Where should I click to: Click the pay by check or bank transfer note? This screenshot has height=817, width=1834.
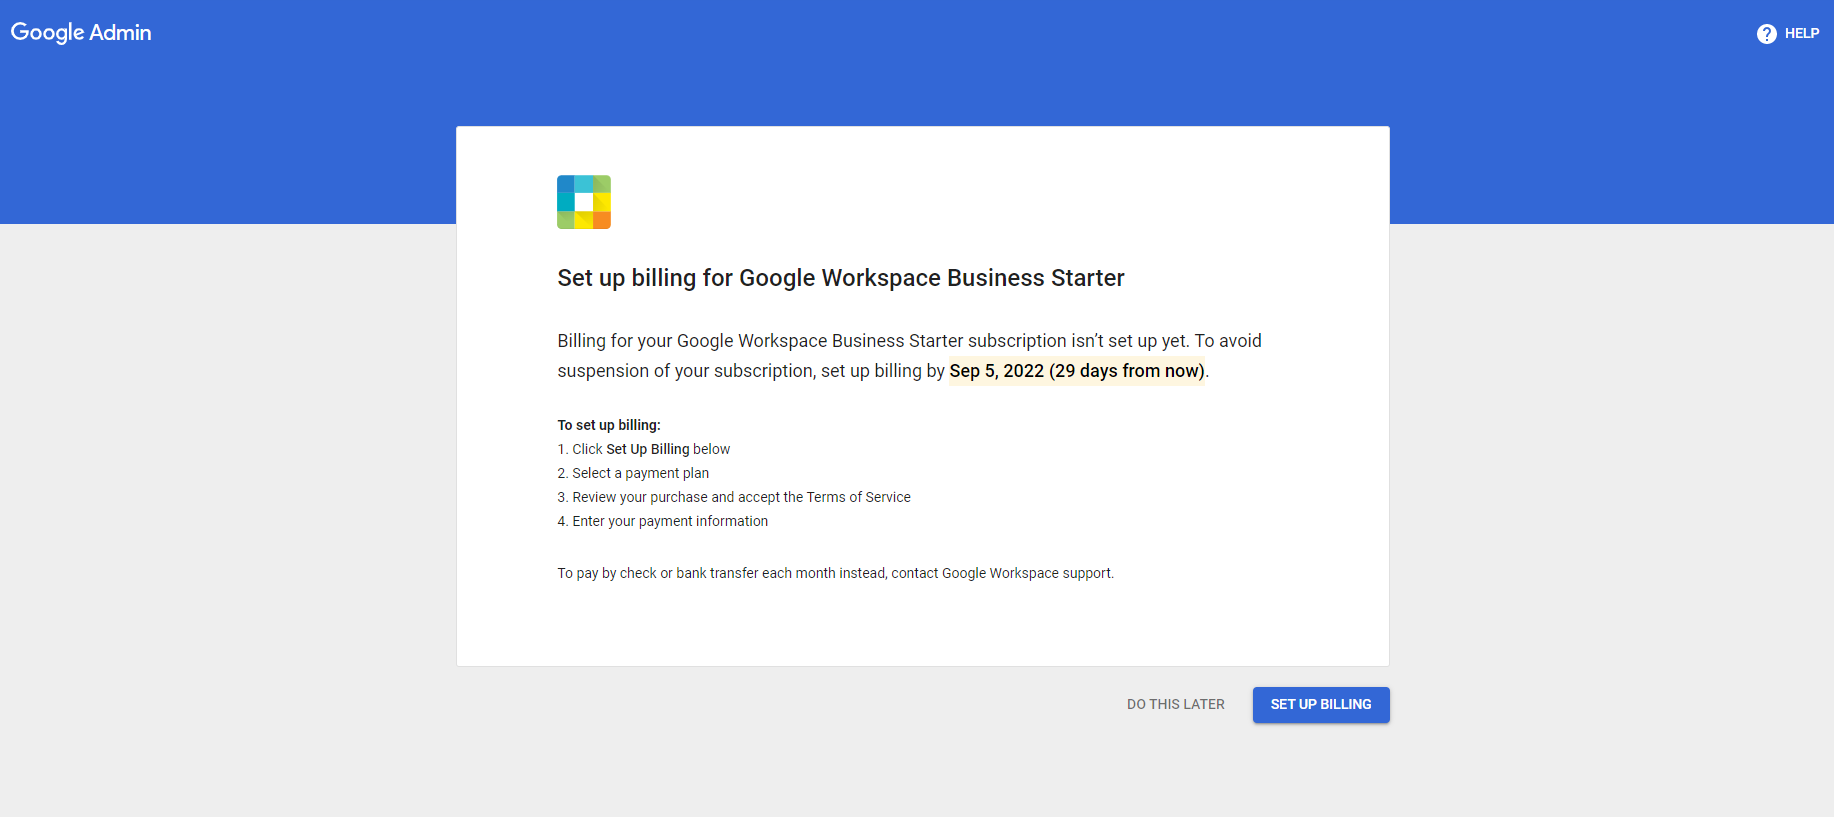pos(836,573)
